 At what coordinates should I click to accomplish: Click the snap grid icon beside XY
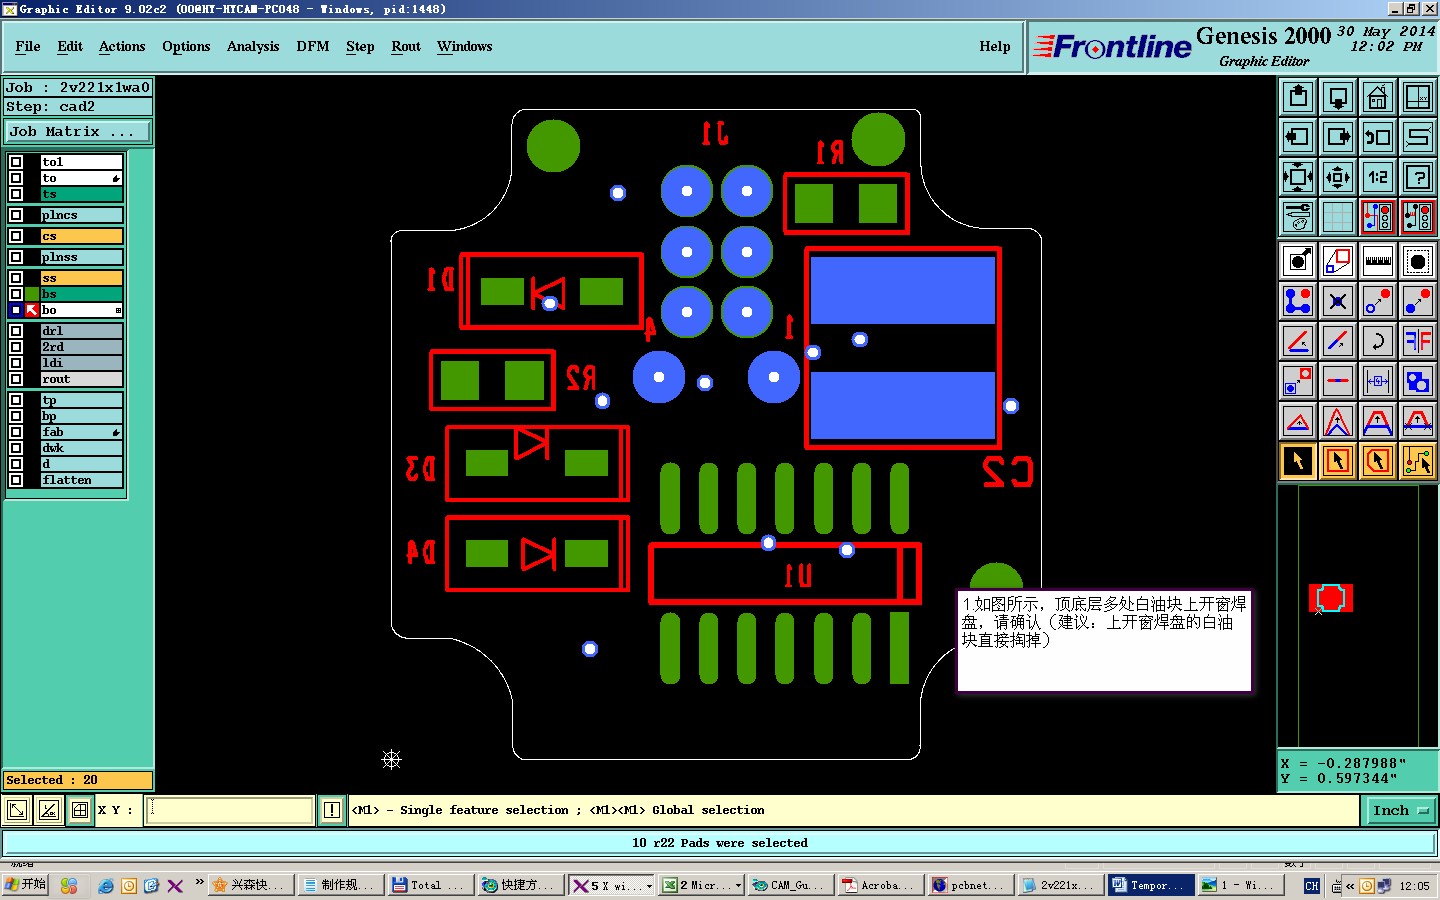(80, 810)
